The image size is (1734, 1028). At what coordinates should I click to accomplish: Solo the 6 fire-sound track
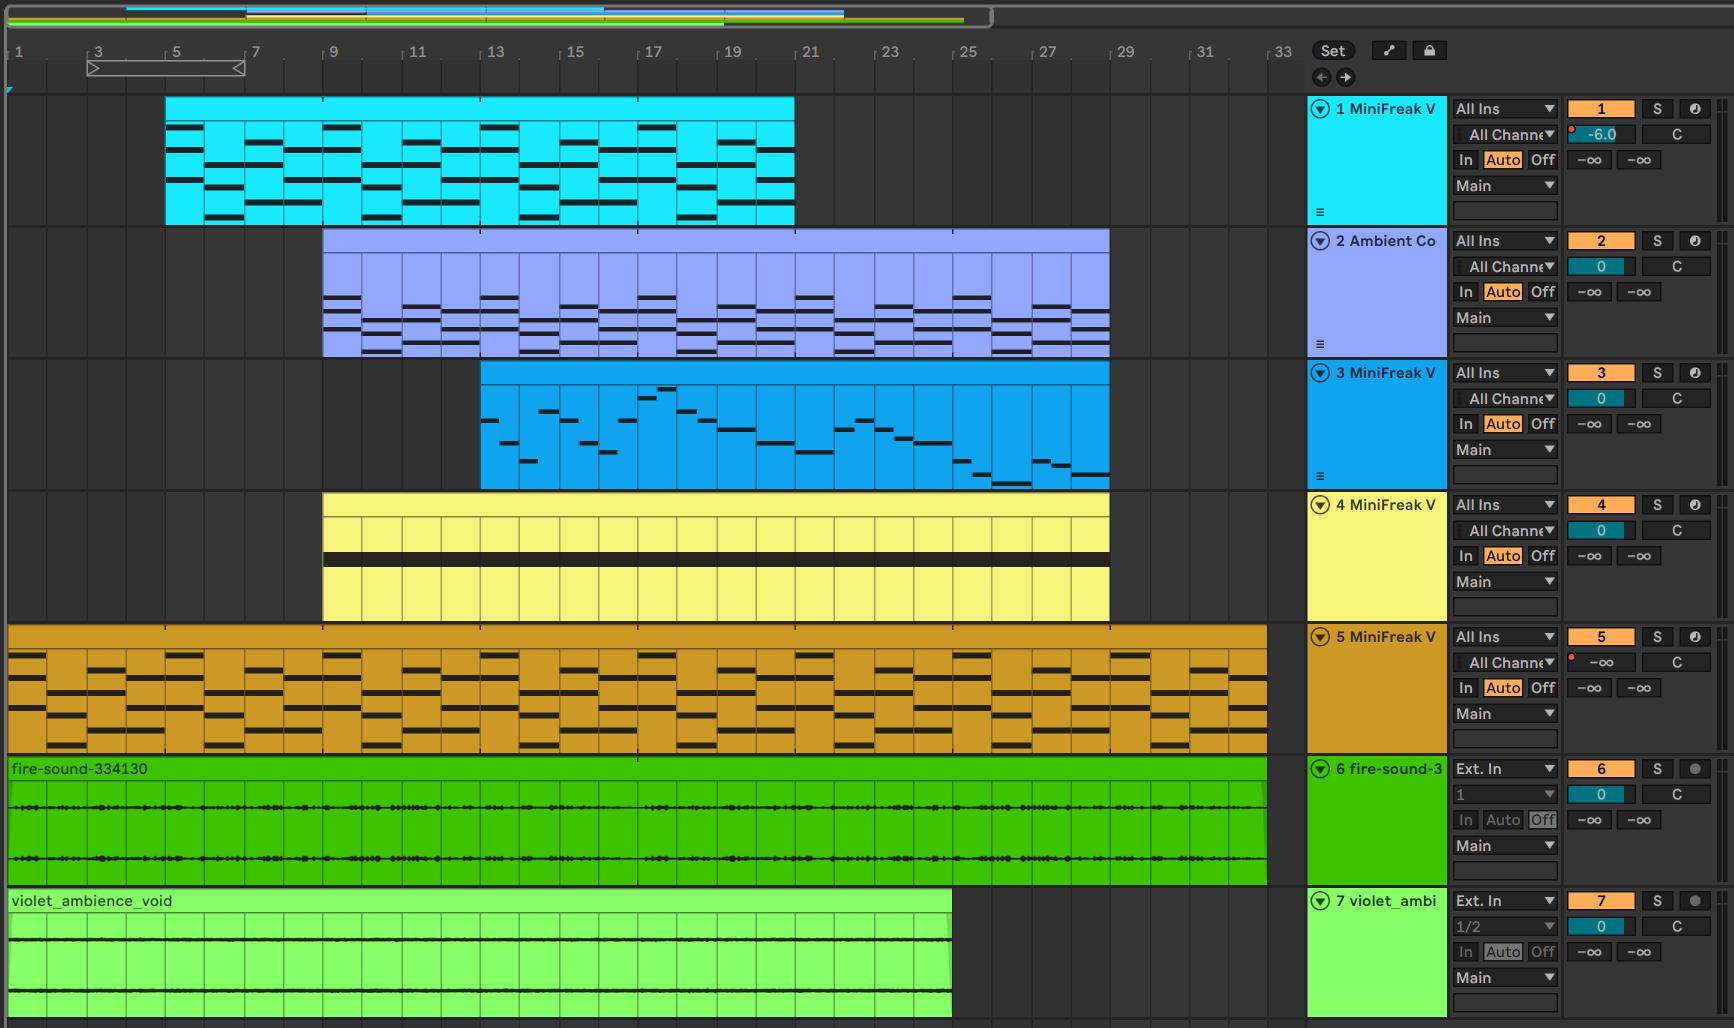pos(1657,769)
